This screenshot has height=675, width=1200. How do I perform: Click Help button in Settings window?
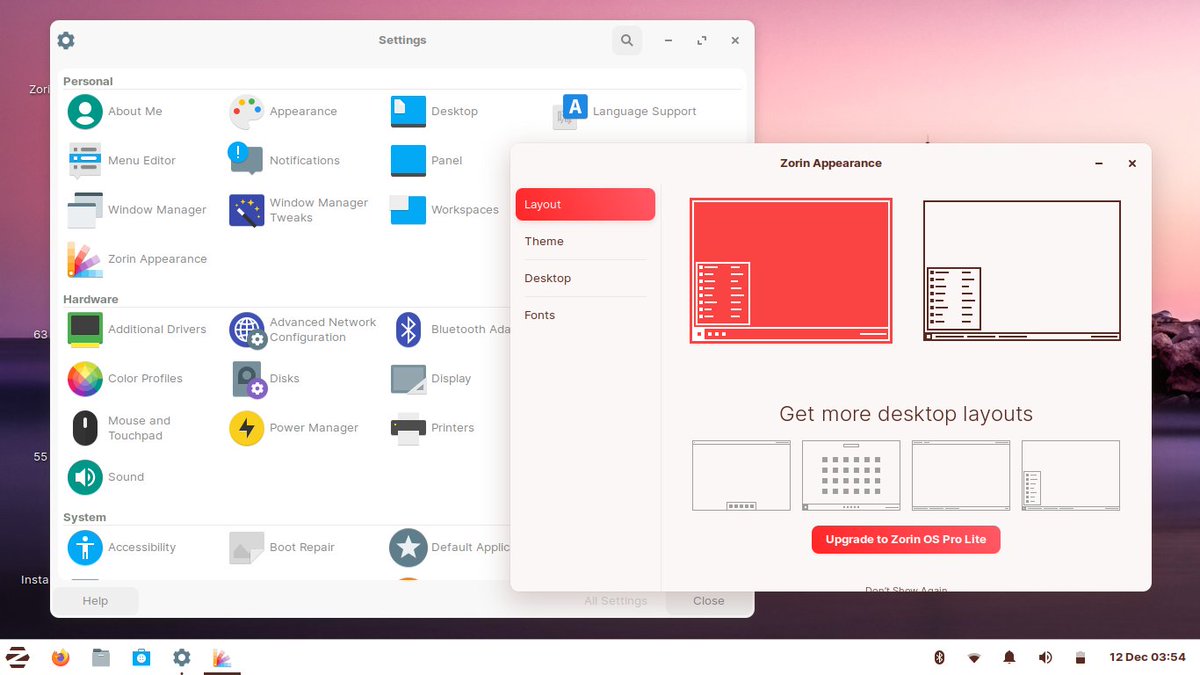point(95,601)
